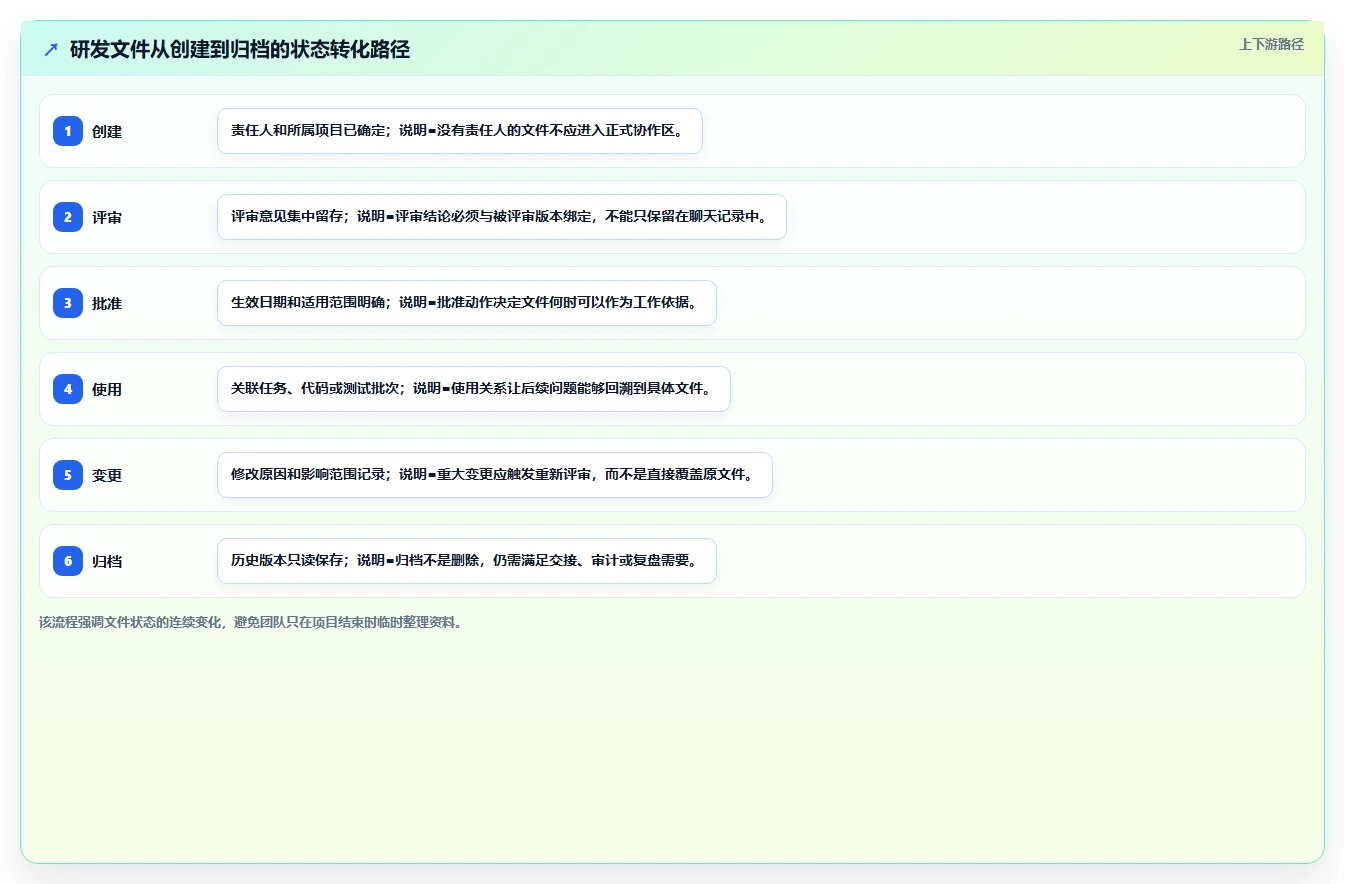
Task: Click the 评审意见集中留存 description box
Action: tap(502, 217)
